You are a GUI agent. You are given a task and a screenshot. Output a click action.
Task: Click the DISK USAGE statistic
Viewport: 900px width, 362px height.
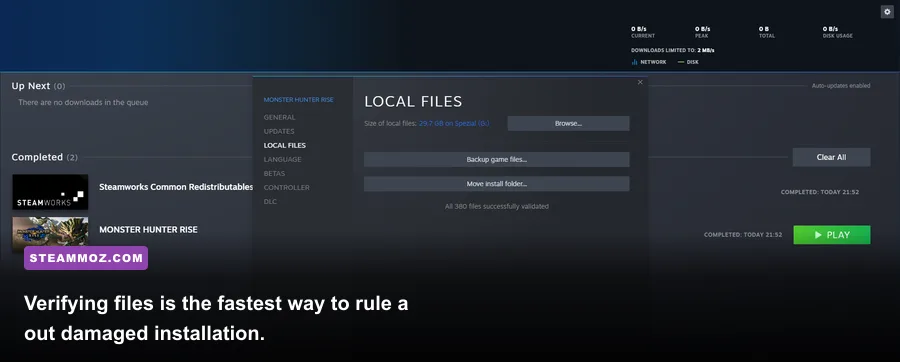click(837, 32)
